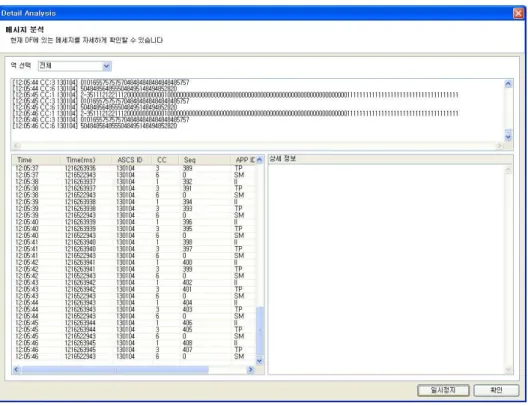
Task: Select log line 12:05:44 CC:6
Action: [x=95, y=89]
